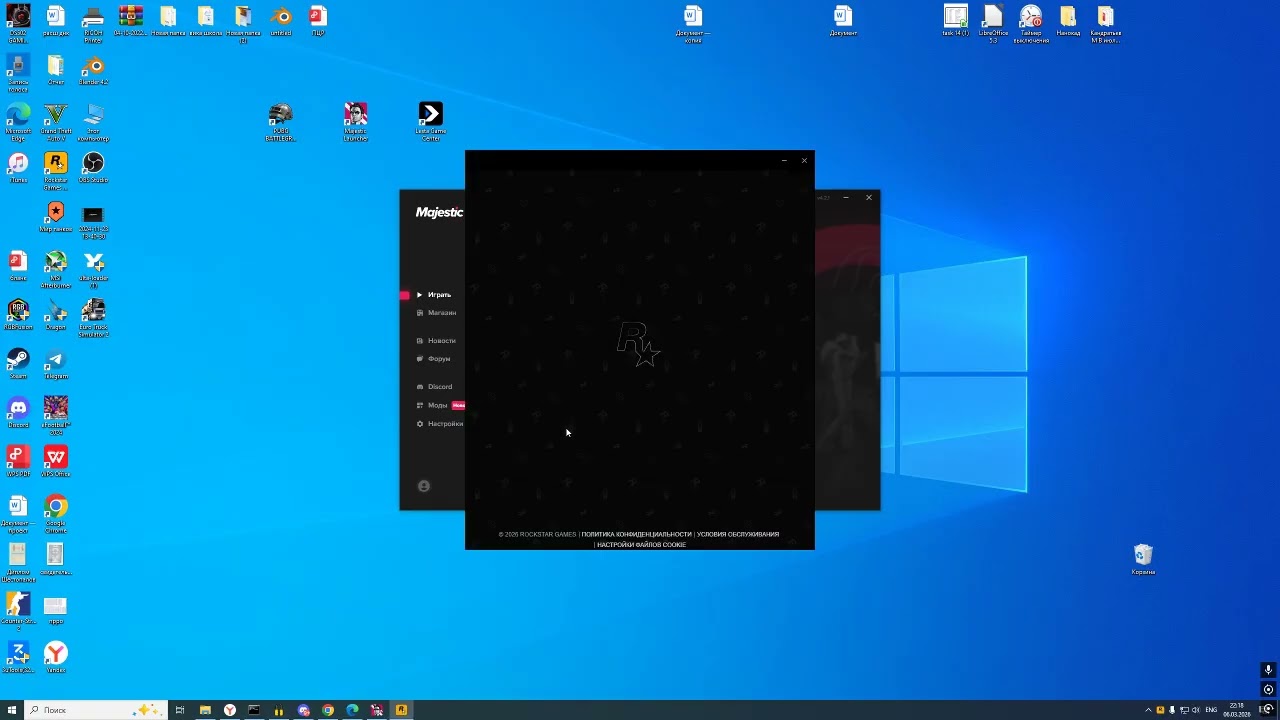Minimize the Majestic launcher window
Image resolution: width=1280 pixels, height=720 pixels.
pos(846,197)
